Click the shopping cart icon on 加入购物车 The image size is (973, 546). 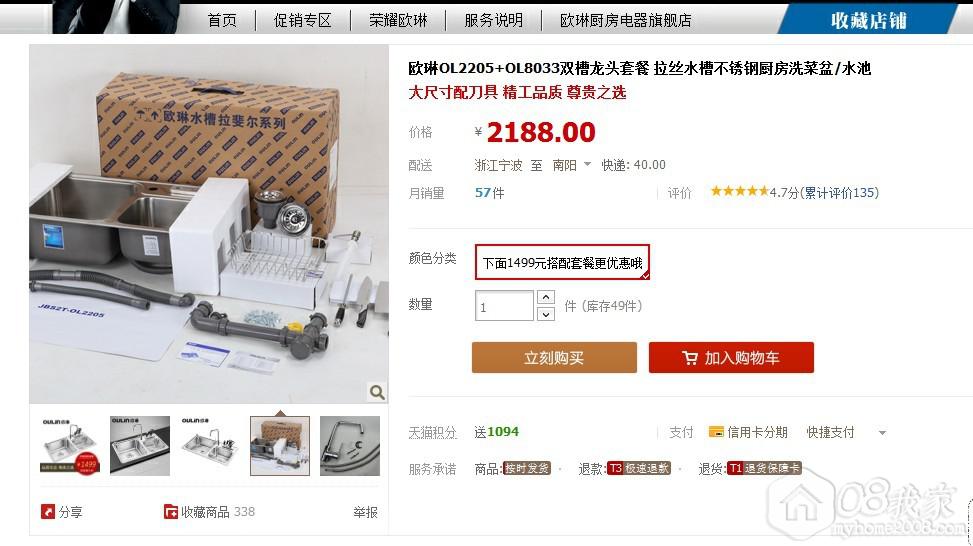(689, 358)
